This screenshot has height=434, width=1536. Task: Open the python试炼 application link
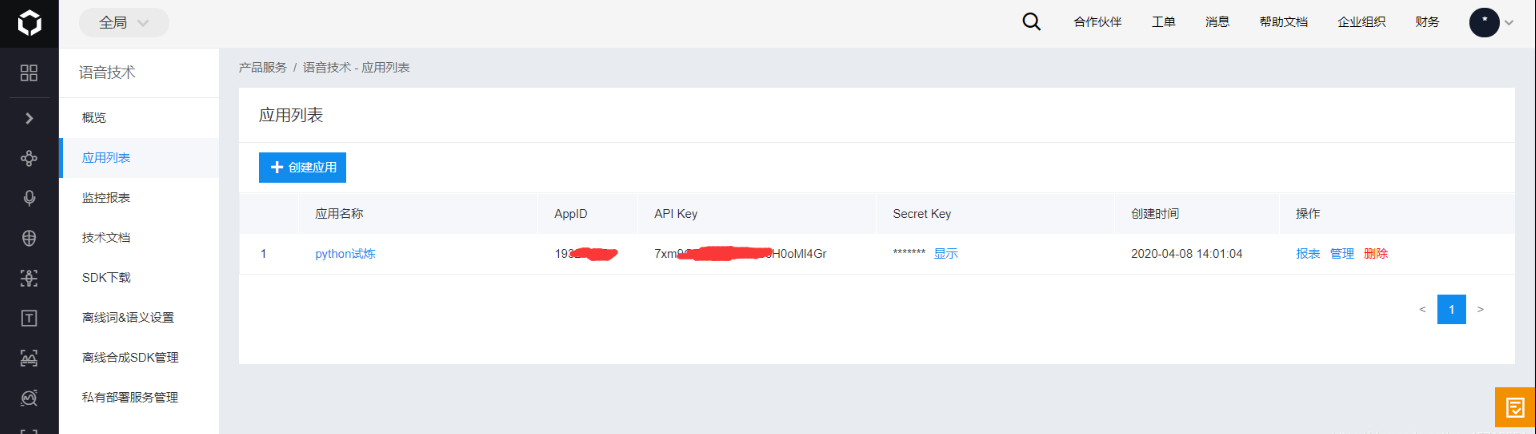tap(345, 254)
